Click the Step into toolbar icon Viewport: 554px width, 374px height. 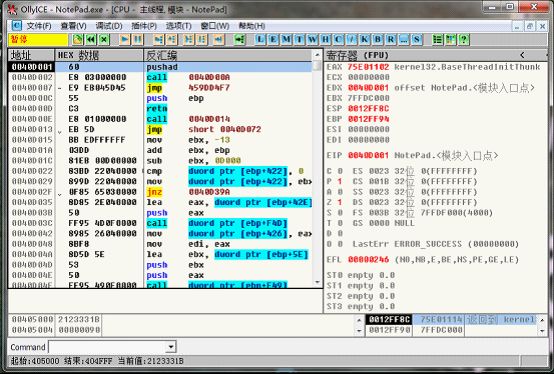click(158, 39)
